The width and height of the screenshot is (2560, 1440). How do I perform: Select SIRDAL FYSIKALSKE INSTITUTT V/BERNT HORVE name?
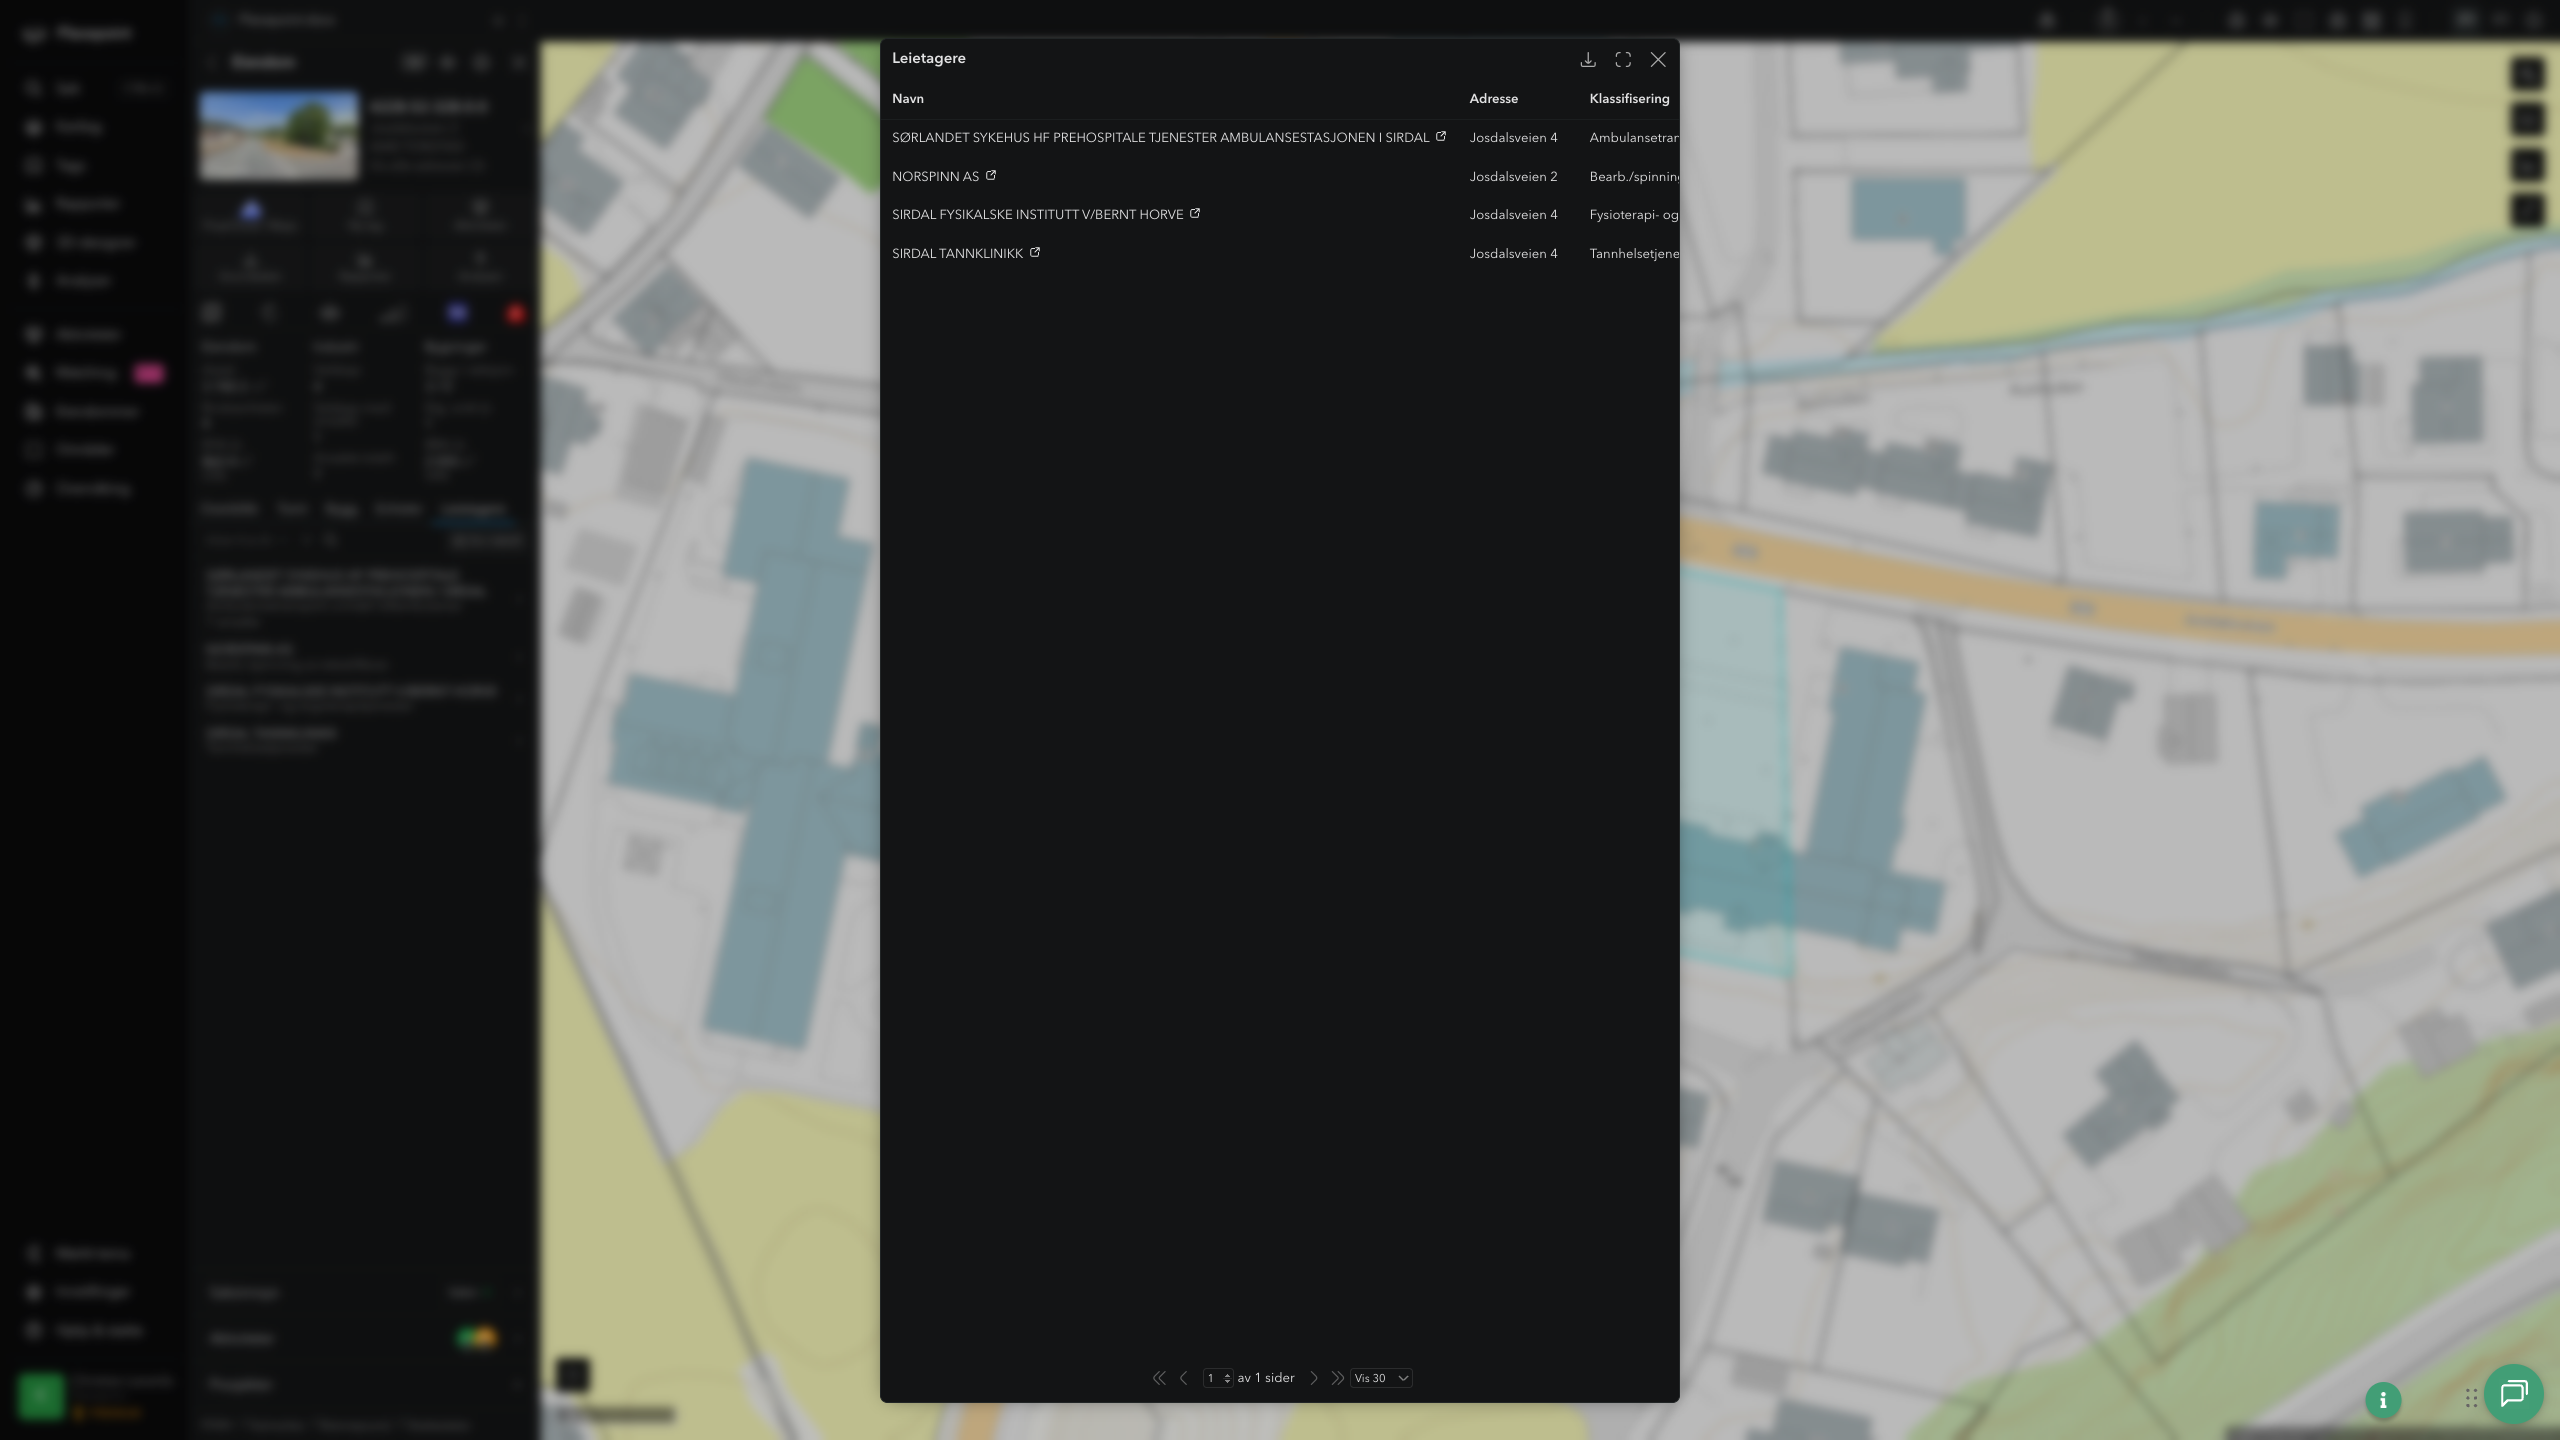pos(1037,215)
